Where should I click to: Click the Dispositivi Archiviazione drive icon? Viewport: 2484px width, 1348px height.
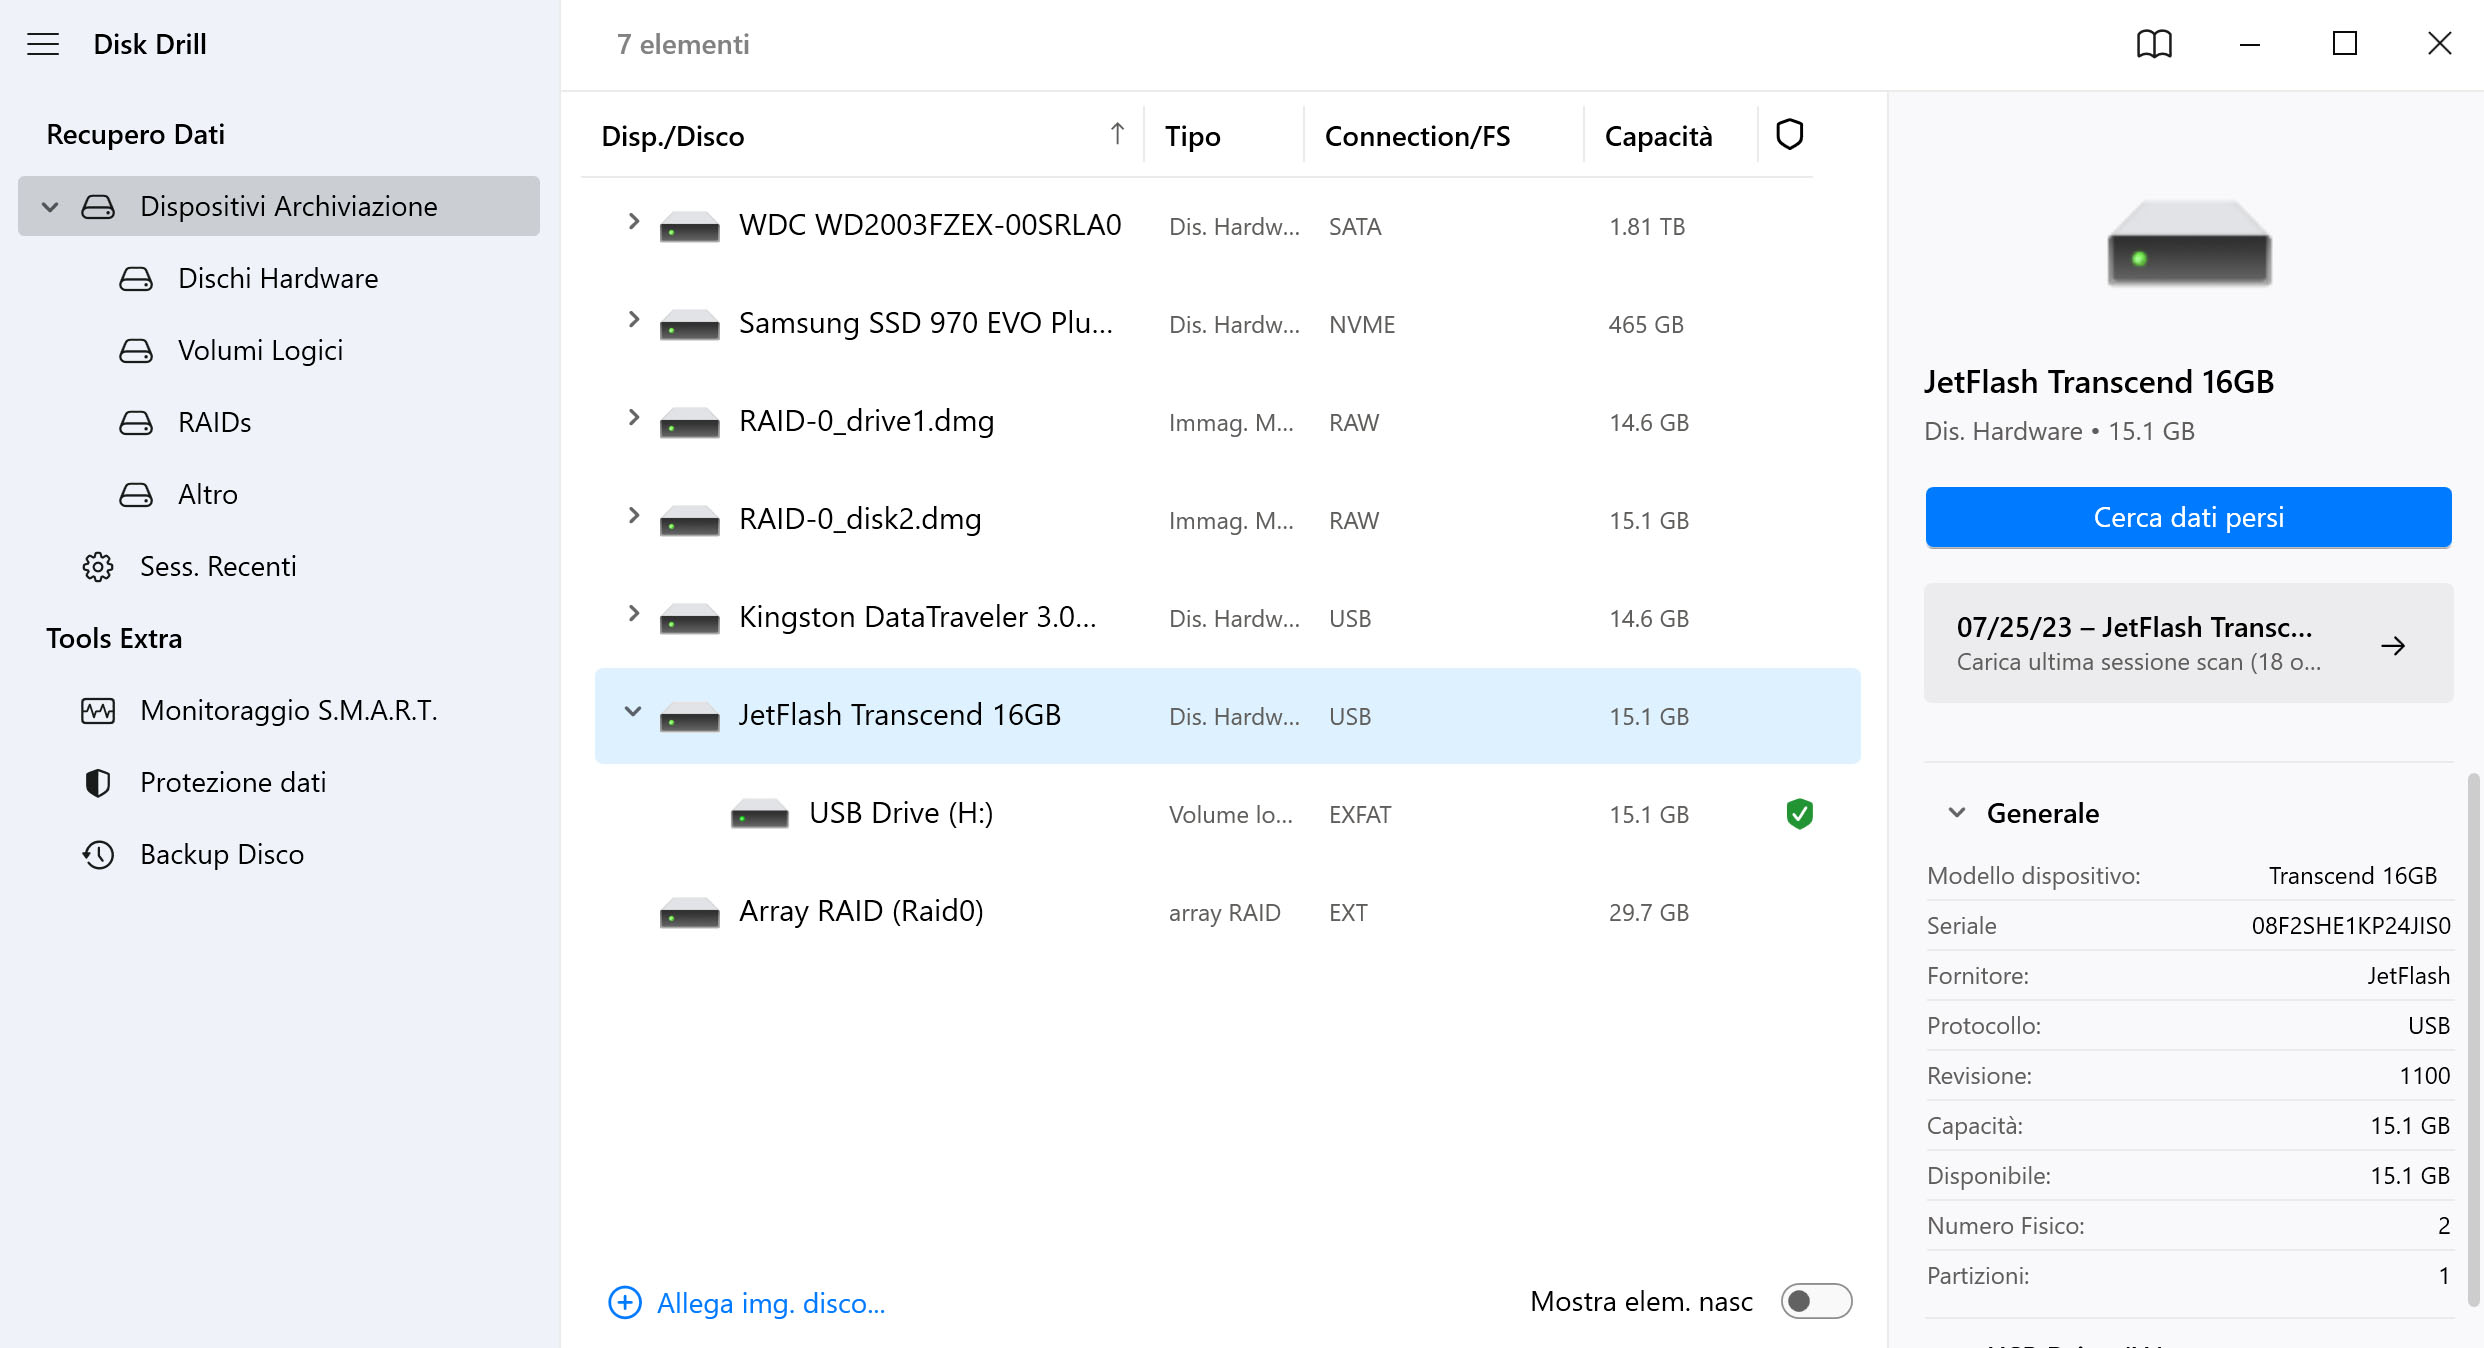pyautogui.click(x=98, y=206)
